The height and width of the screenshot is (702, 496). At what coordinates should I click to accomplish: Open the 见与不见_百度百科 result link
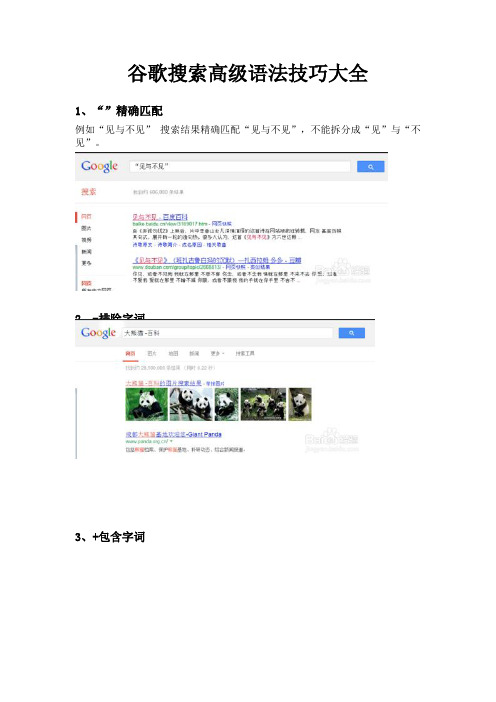(160, 217)
